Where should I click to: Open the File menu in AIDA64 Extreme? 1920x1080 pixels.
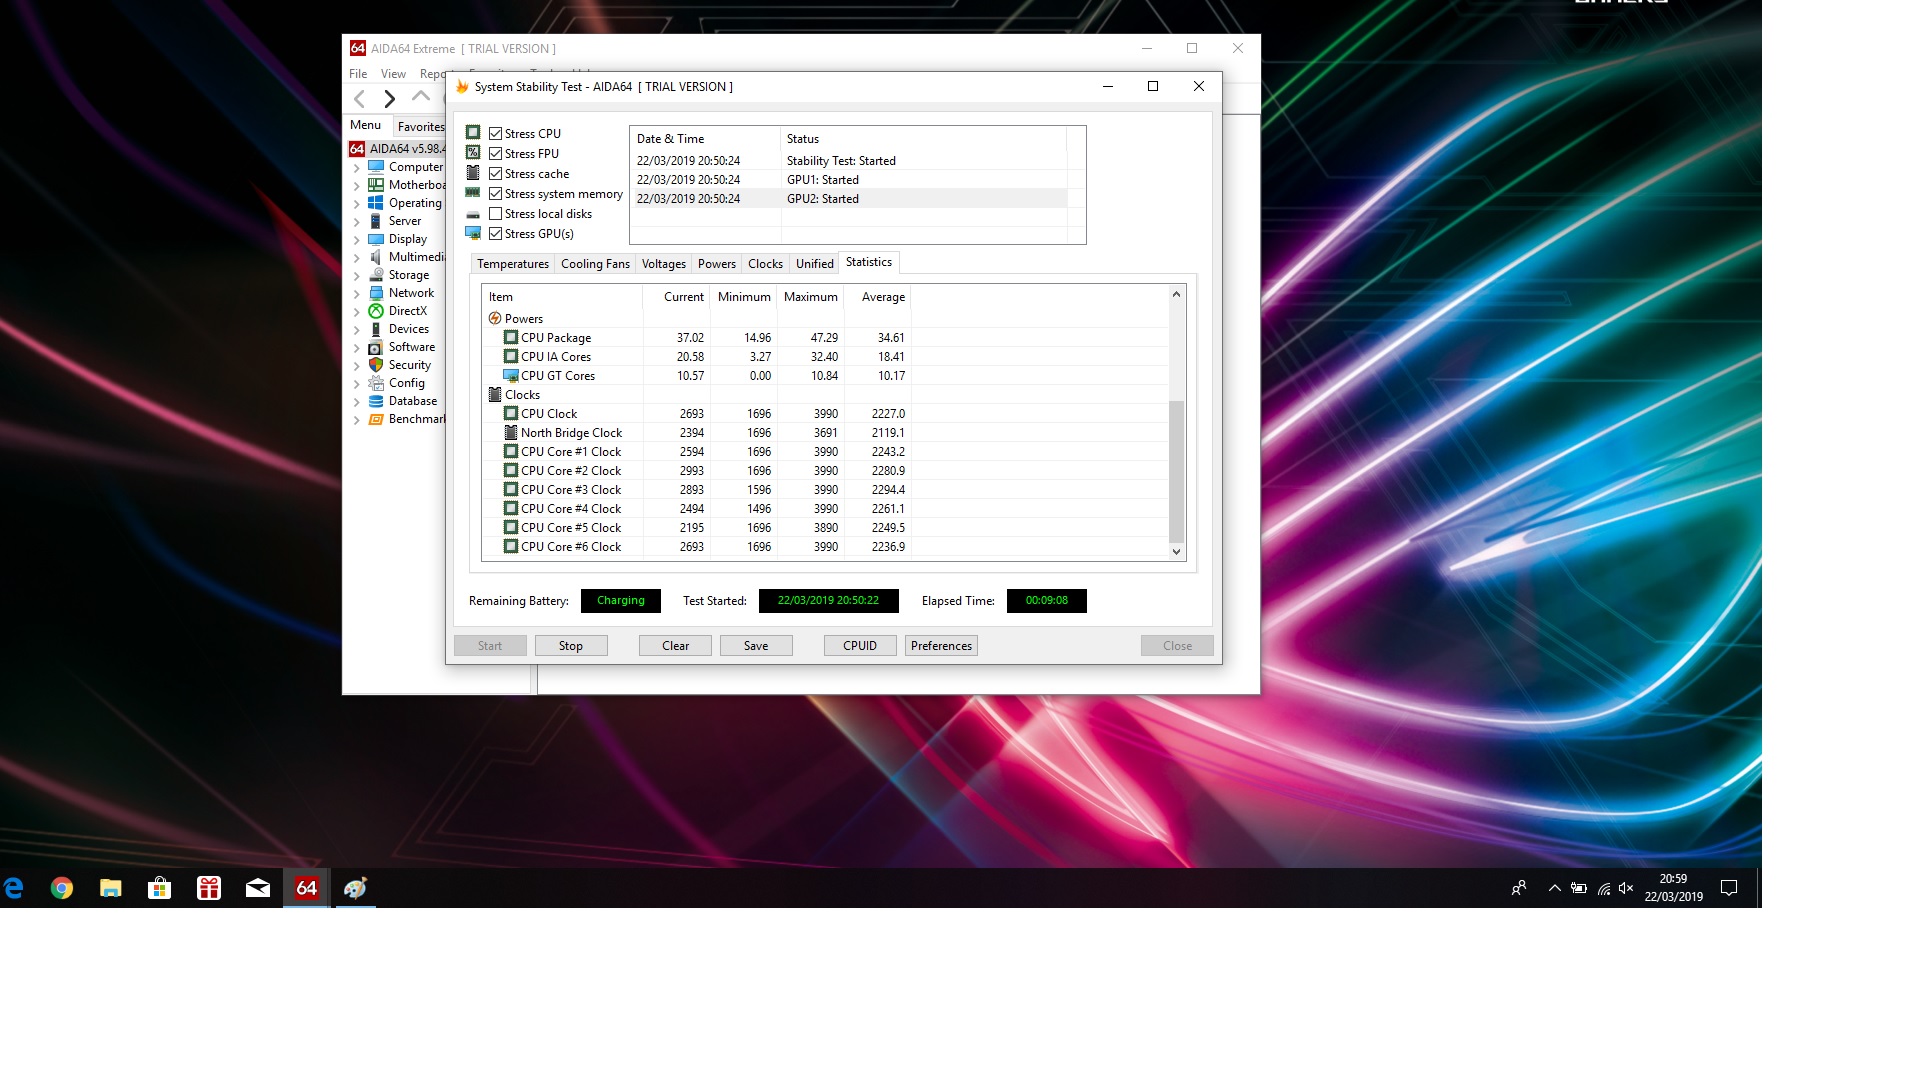pyautogui.click(x=358, y=74)
